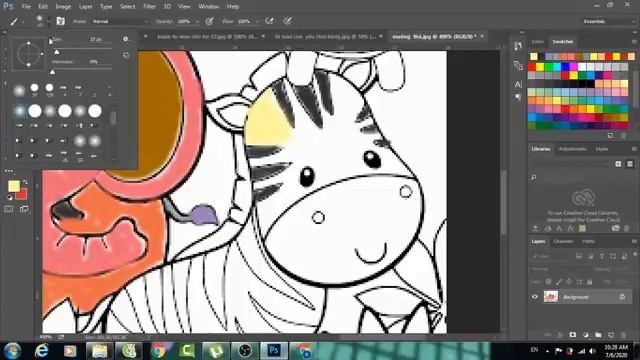
Task: Open History panel icon in collapsed dock
Action: 518,46
